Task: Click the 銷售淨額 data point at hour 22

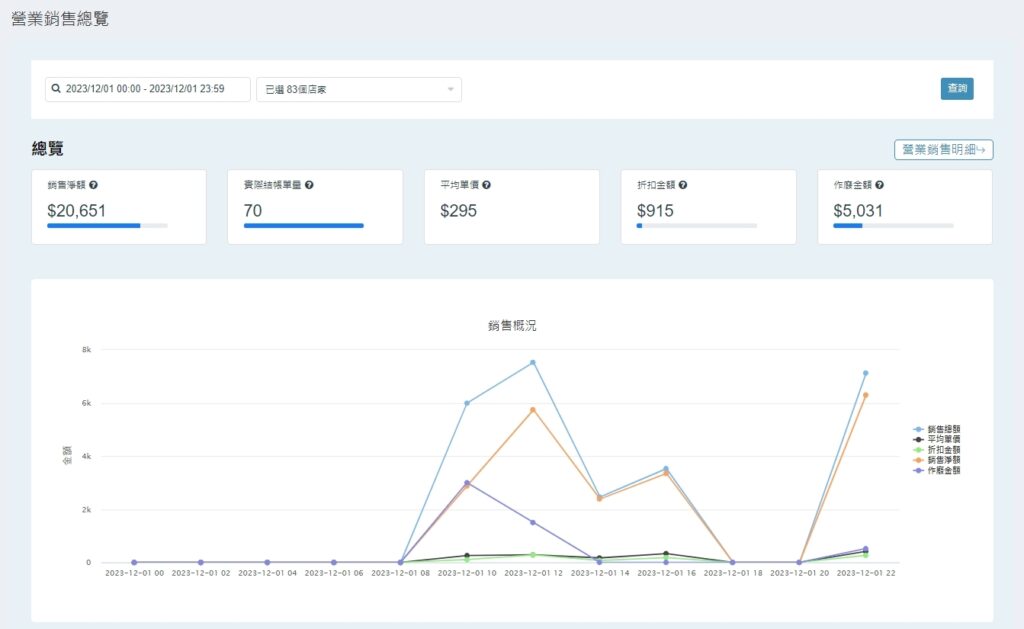Action: click(x=865, y=395)
